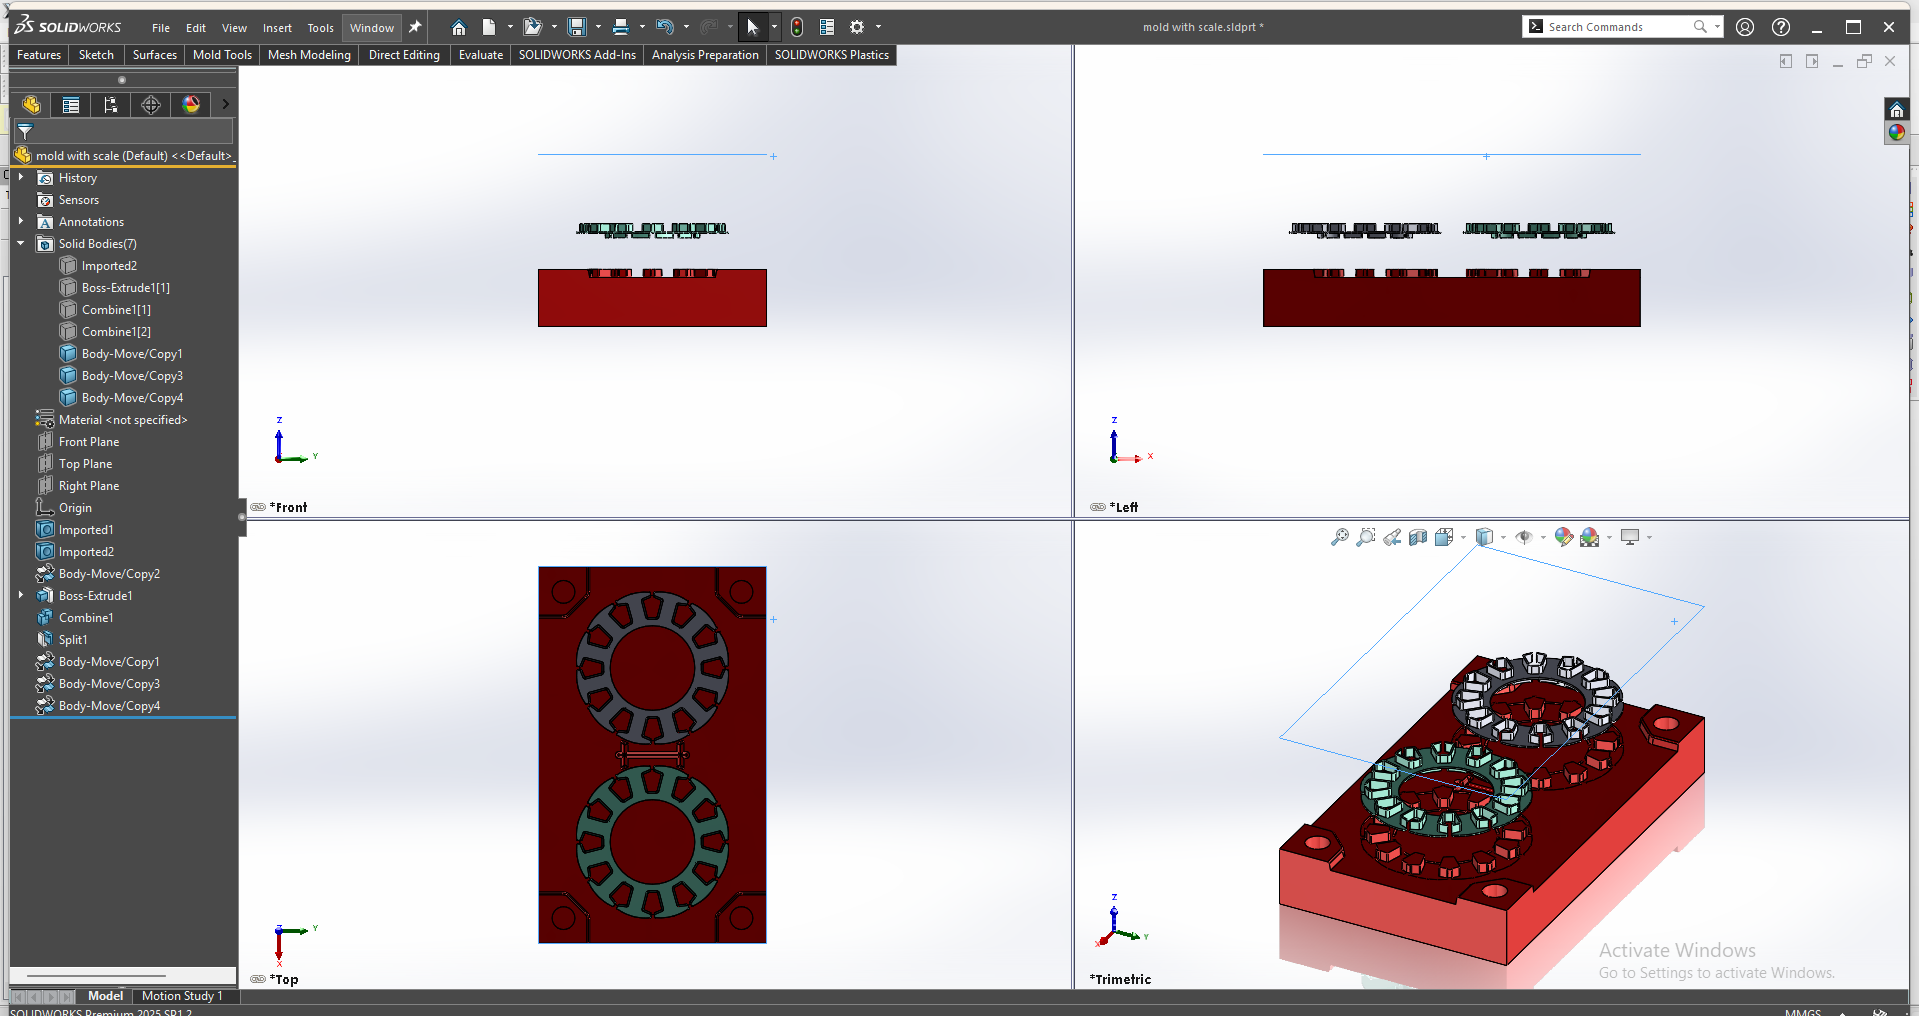Activate the Select arrow tool
1919x1016 pixels.
pyautogui.click(x=753, y=27)
